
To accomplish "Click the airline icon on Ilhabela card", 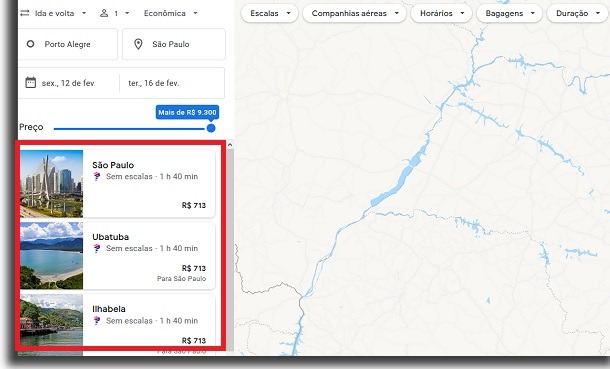I will click(97, 321).
